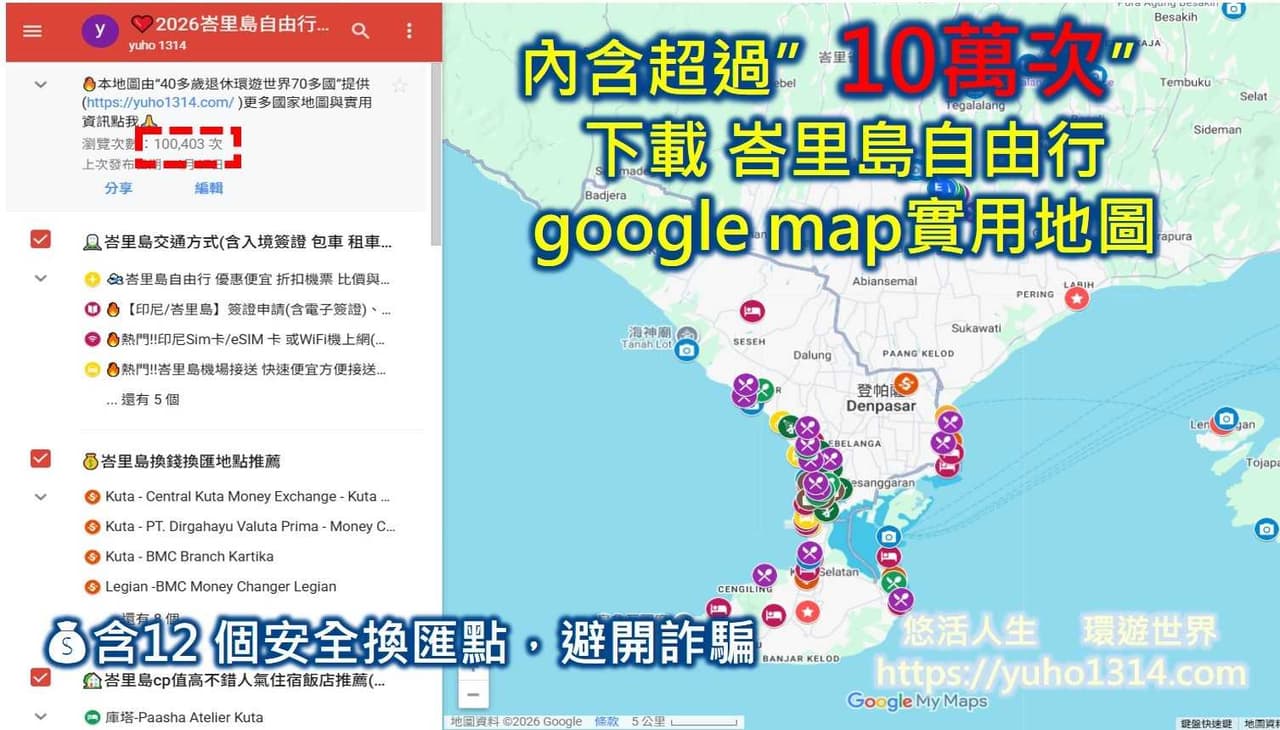Image resolution: width=1280 pixels, height=730 pixels.
Task: Open the three-dot more options menu
Action: [x=409, y=31]
